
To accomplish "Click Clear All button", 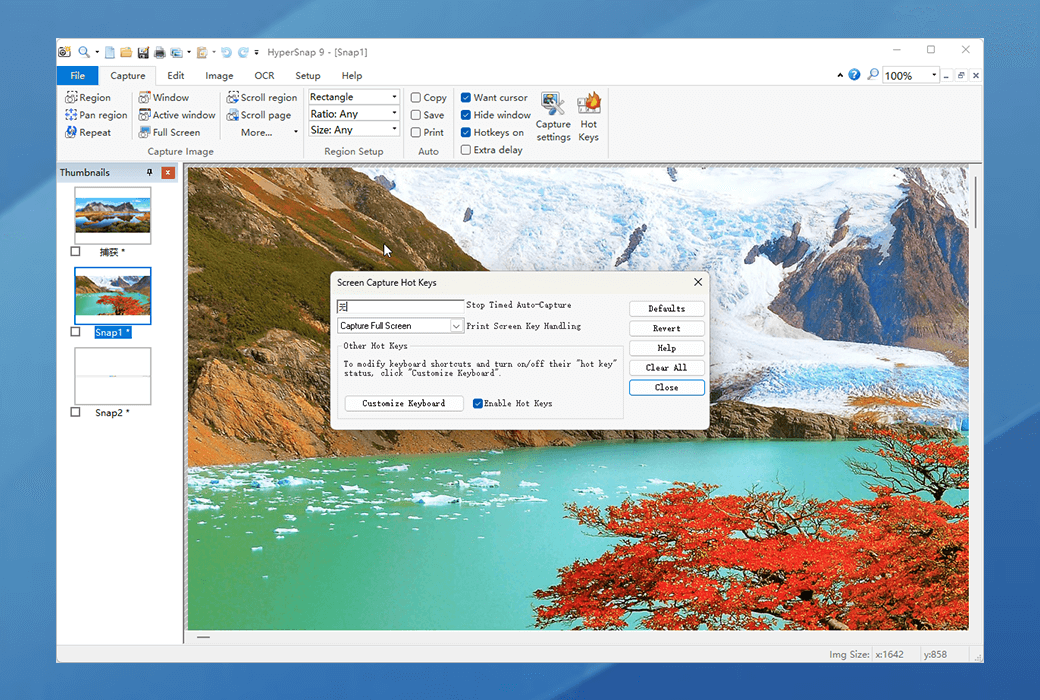I will pyautogui.click(x=667, y=368).
